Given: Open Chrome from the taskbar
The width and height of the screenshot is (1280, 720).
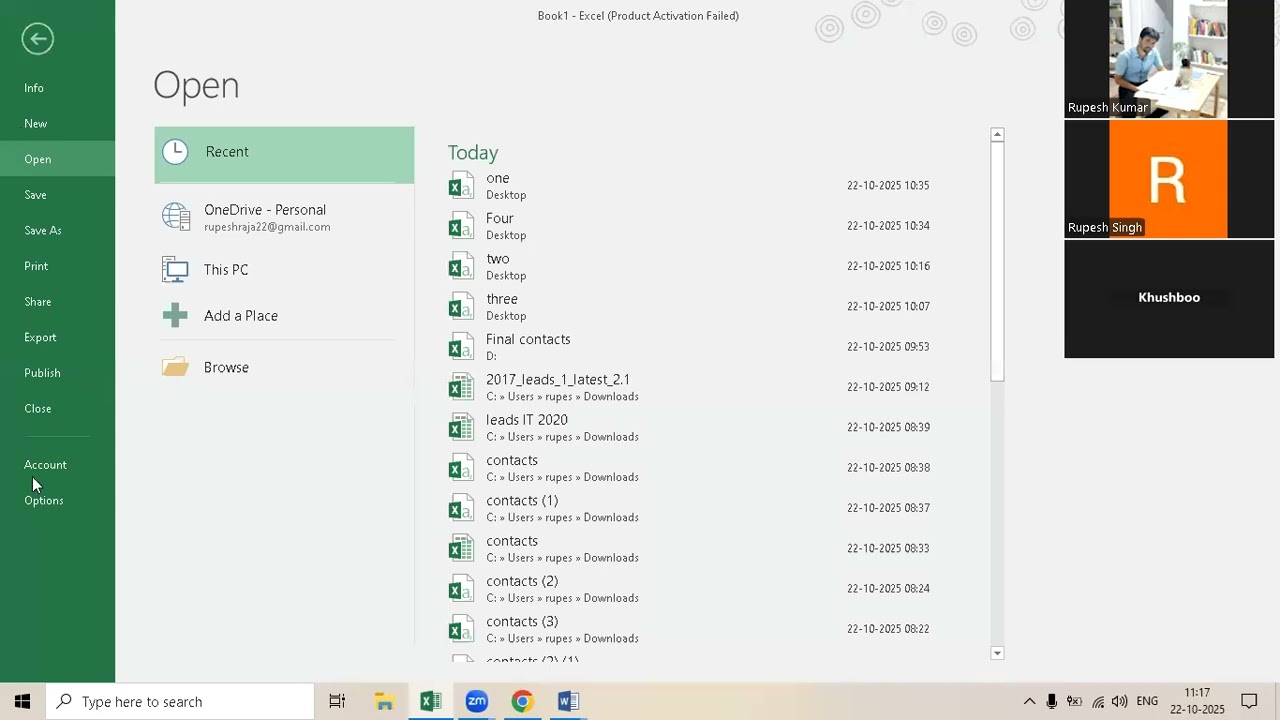Looking at the screenshot, I should click(522, 702).
